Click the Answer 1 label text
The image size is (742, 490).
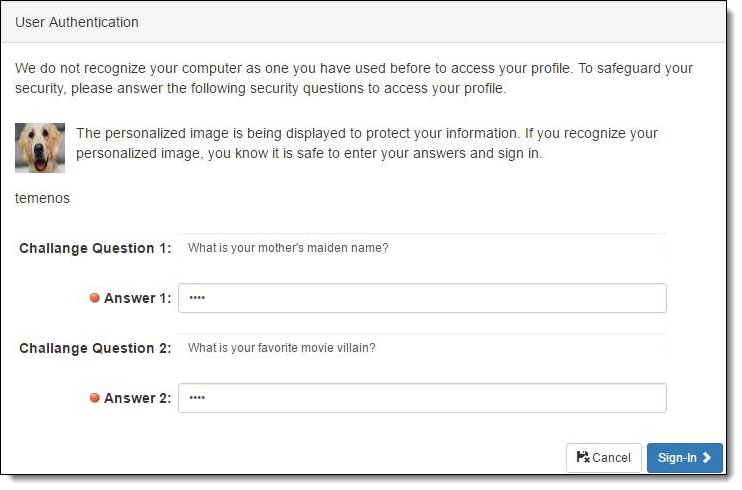[x=137, y=298]
